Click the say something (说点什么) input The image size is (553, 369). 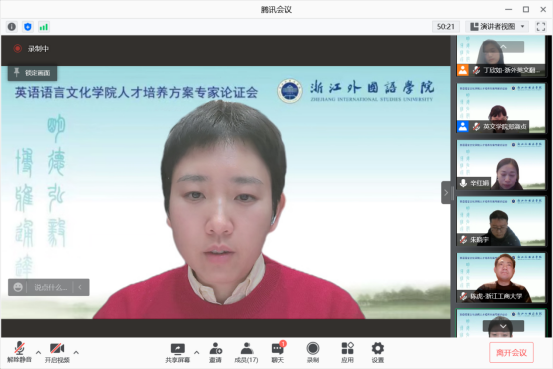(x=50, y=287)
